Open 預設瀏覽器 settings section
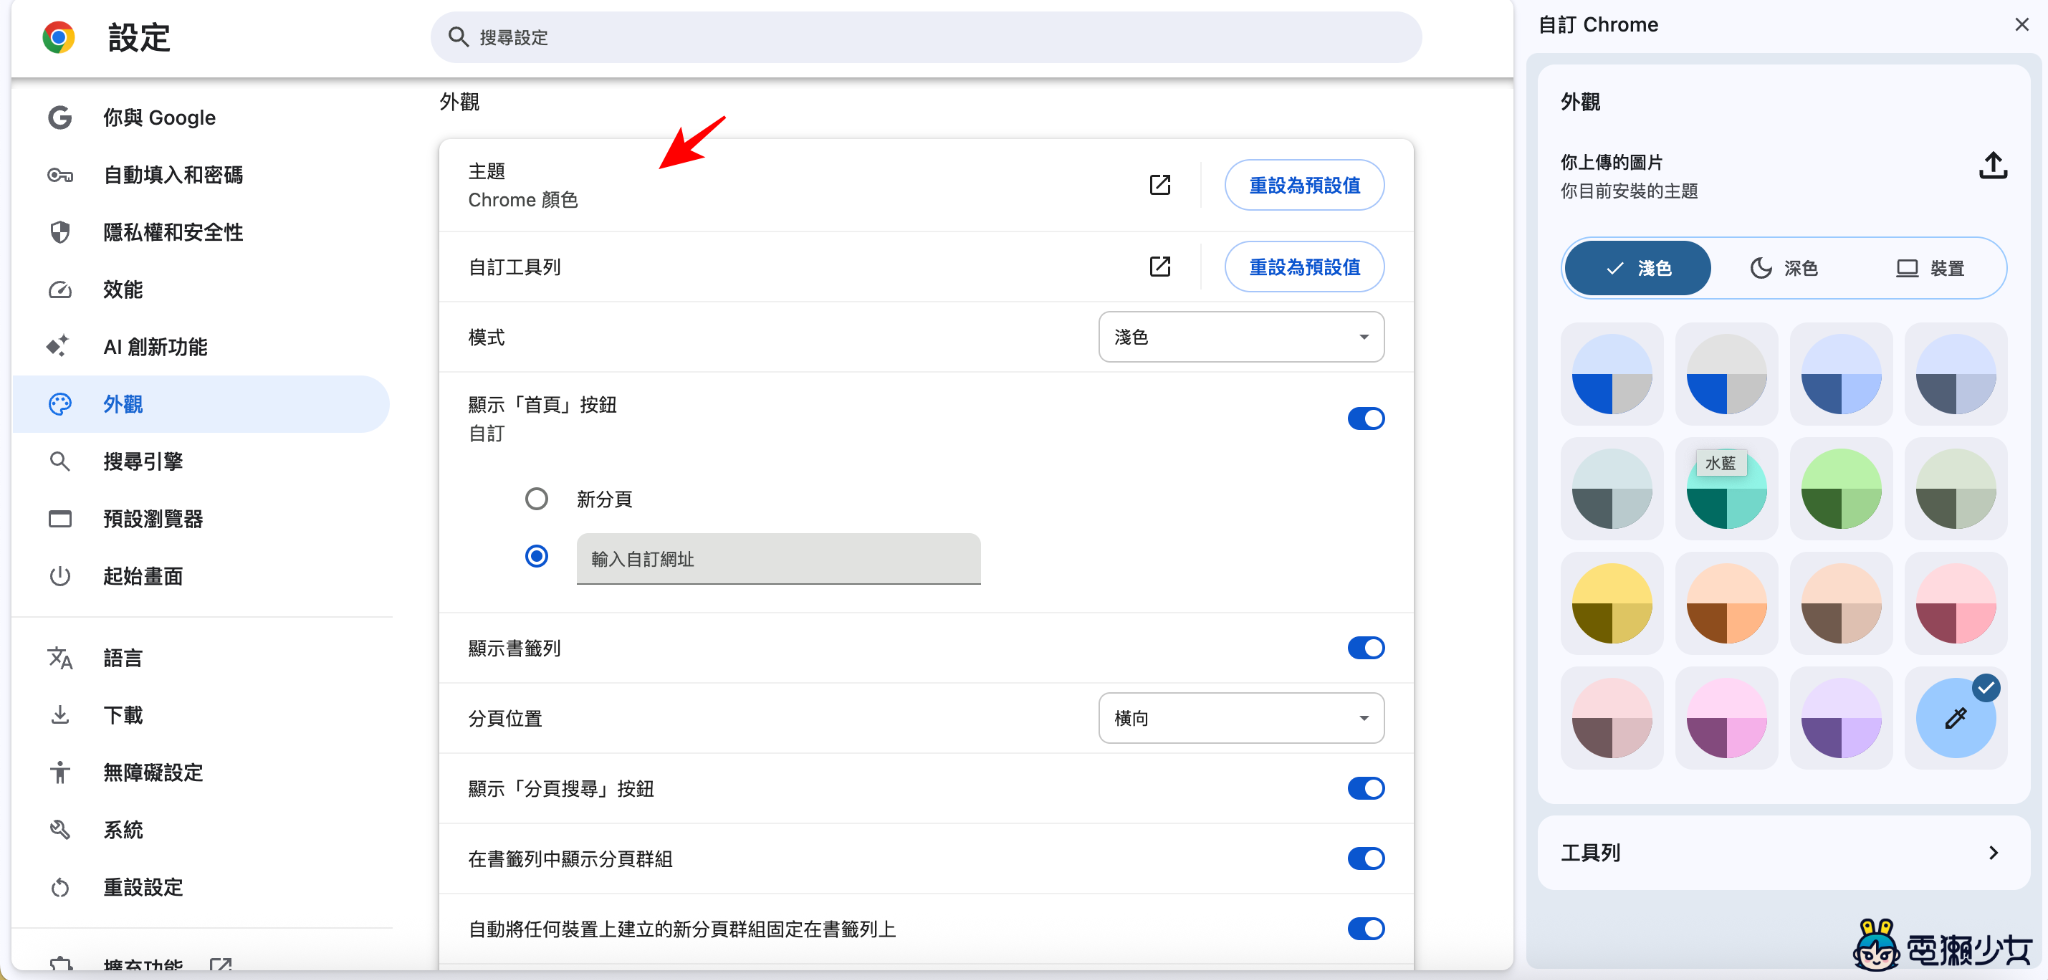Viewport: 2048px width, 980px height. 201,519
